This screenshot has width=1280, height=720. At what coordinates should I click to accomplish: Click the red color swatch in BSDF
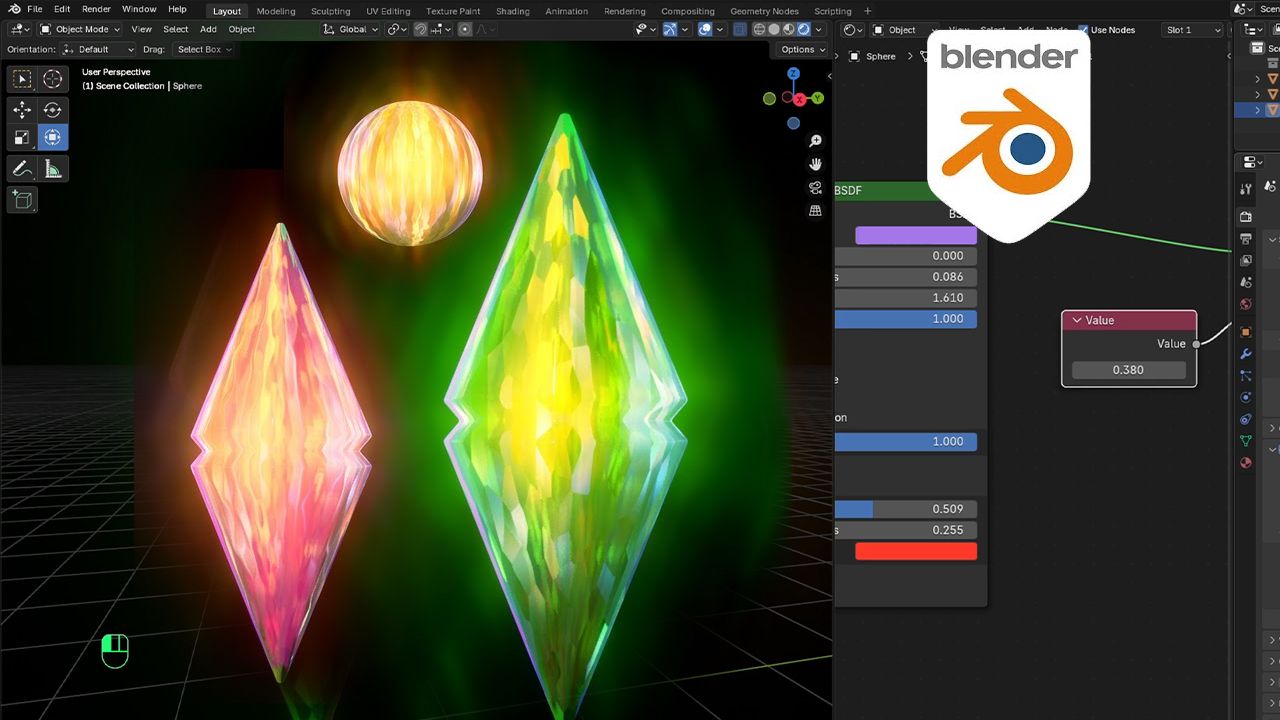click(916, 551)
